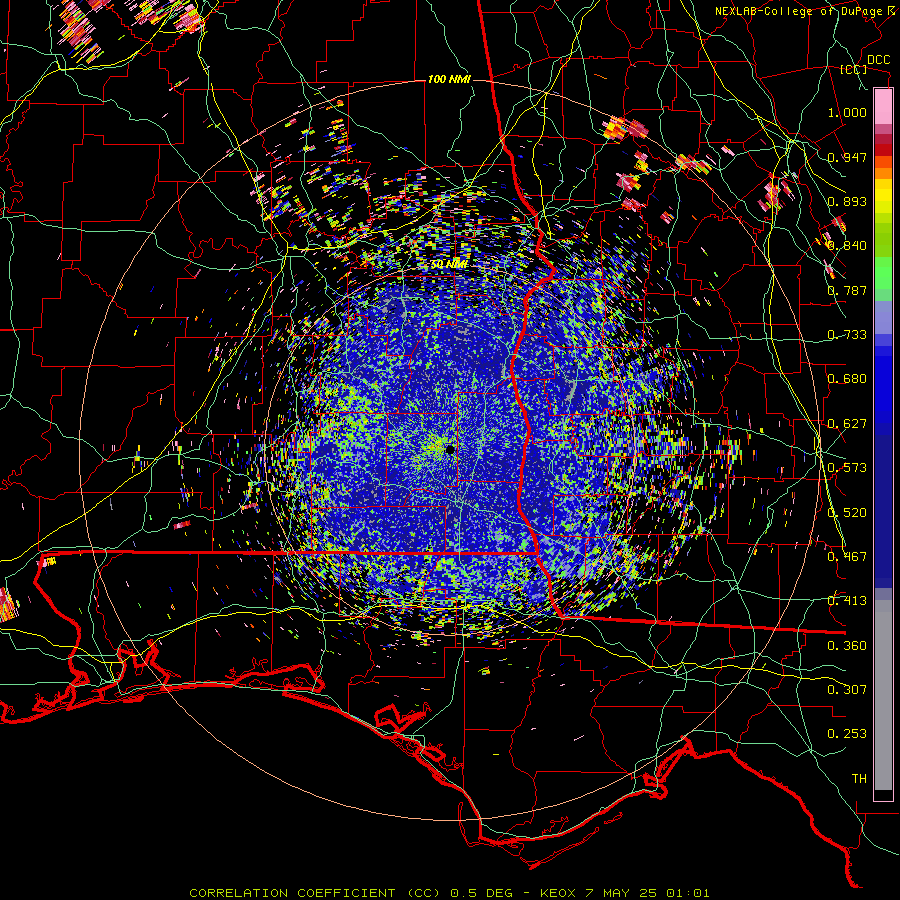Select the 0.253 legend value

(847, 734)
